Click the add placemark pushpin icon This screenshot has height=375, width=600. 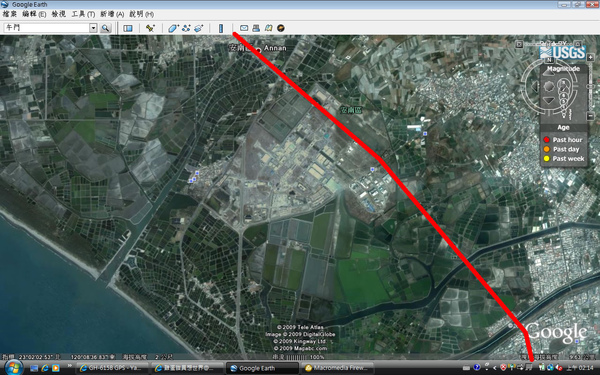[150, 28]
